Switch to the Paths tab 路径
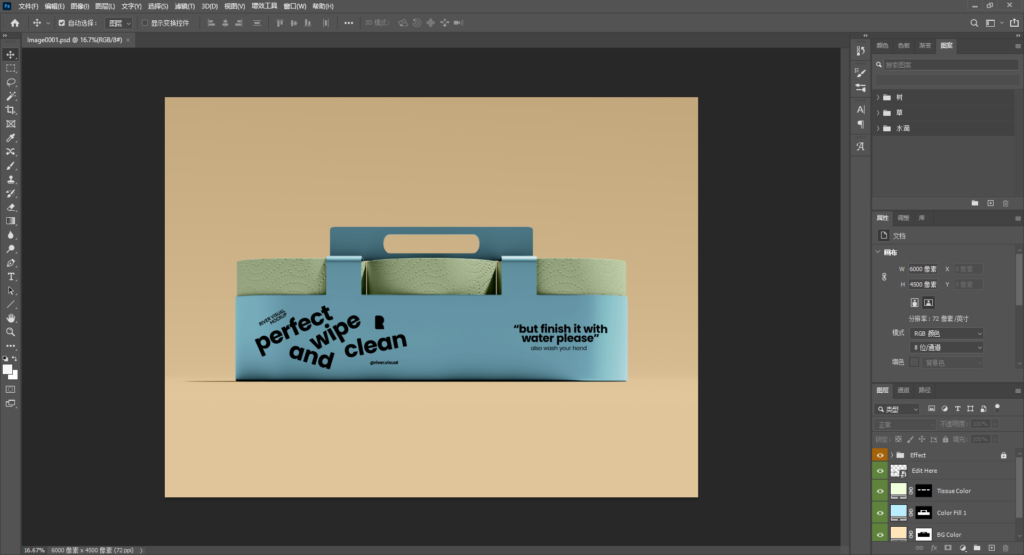This screenshot has height=555, width=1024. tap(924, 390)
